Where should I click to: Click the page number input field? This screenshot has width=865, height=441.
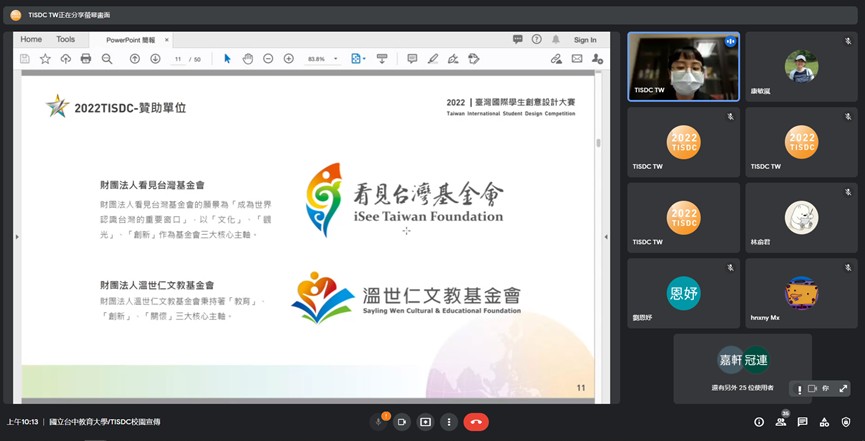click(x=178, y=59)
